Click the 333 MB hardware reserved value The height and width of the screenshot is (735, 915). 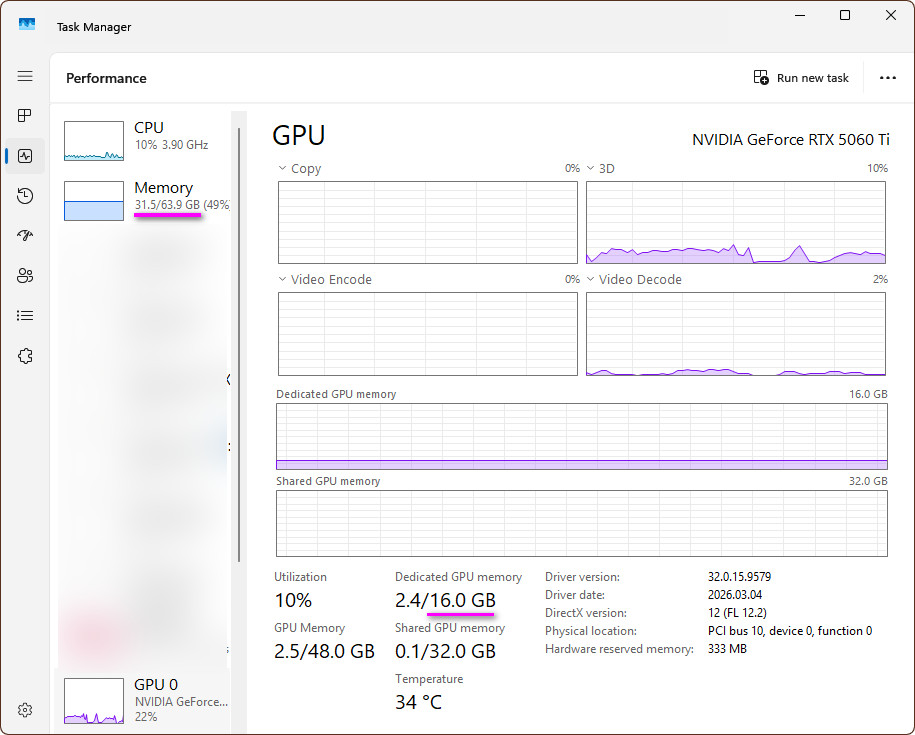point(727,649)
